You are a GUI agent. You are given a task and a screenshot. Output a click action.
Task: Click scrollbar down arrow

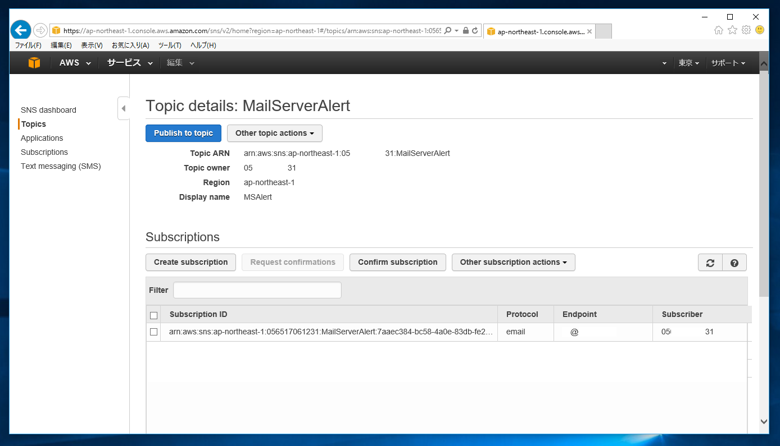(764, 422)
